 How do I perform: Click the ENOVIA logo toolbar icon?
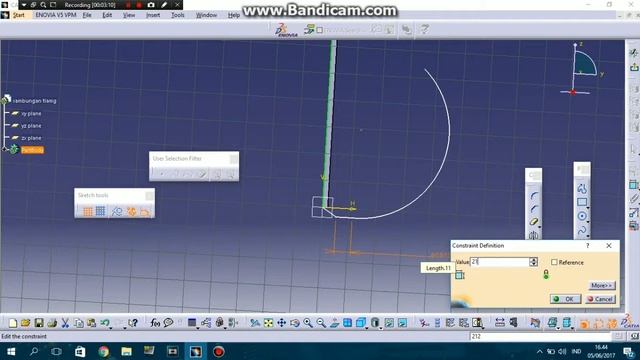pyautogui.click(x=286, y=30)
